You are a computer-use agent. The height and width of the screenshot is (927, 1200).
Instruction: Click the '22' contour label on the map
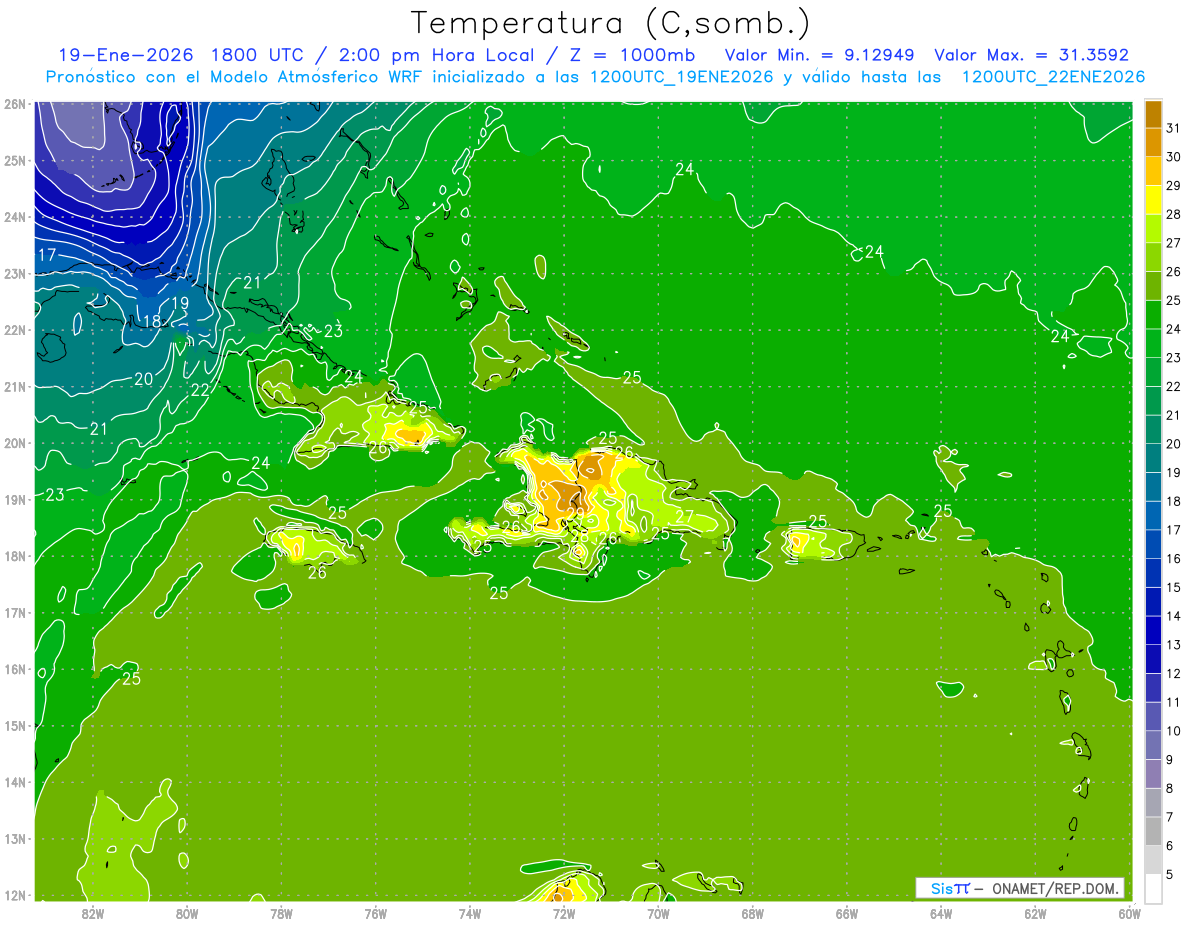(x=200, y=390)
